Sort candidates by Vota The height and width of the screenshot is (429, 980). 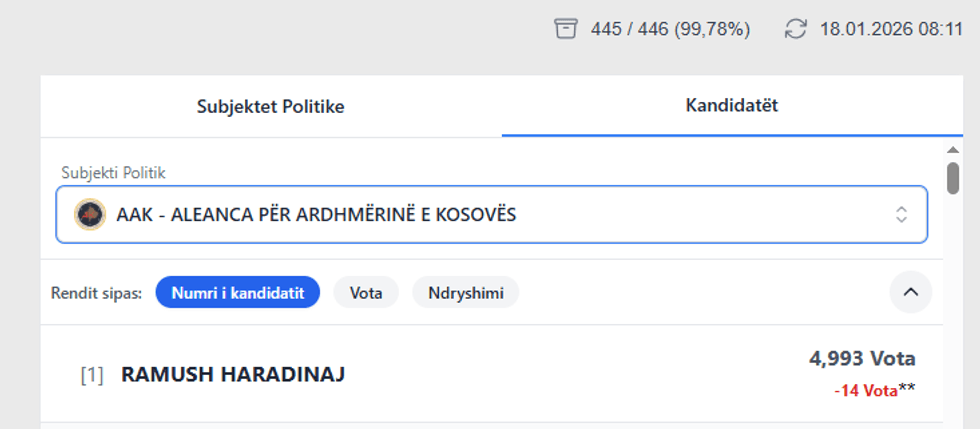[366, 293]
